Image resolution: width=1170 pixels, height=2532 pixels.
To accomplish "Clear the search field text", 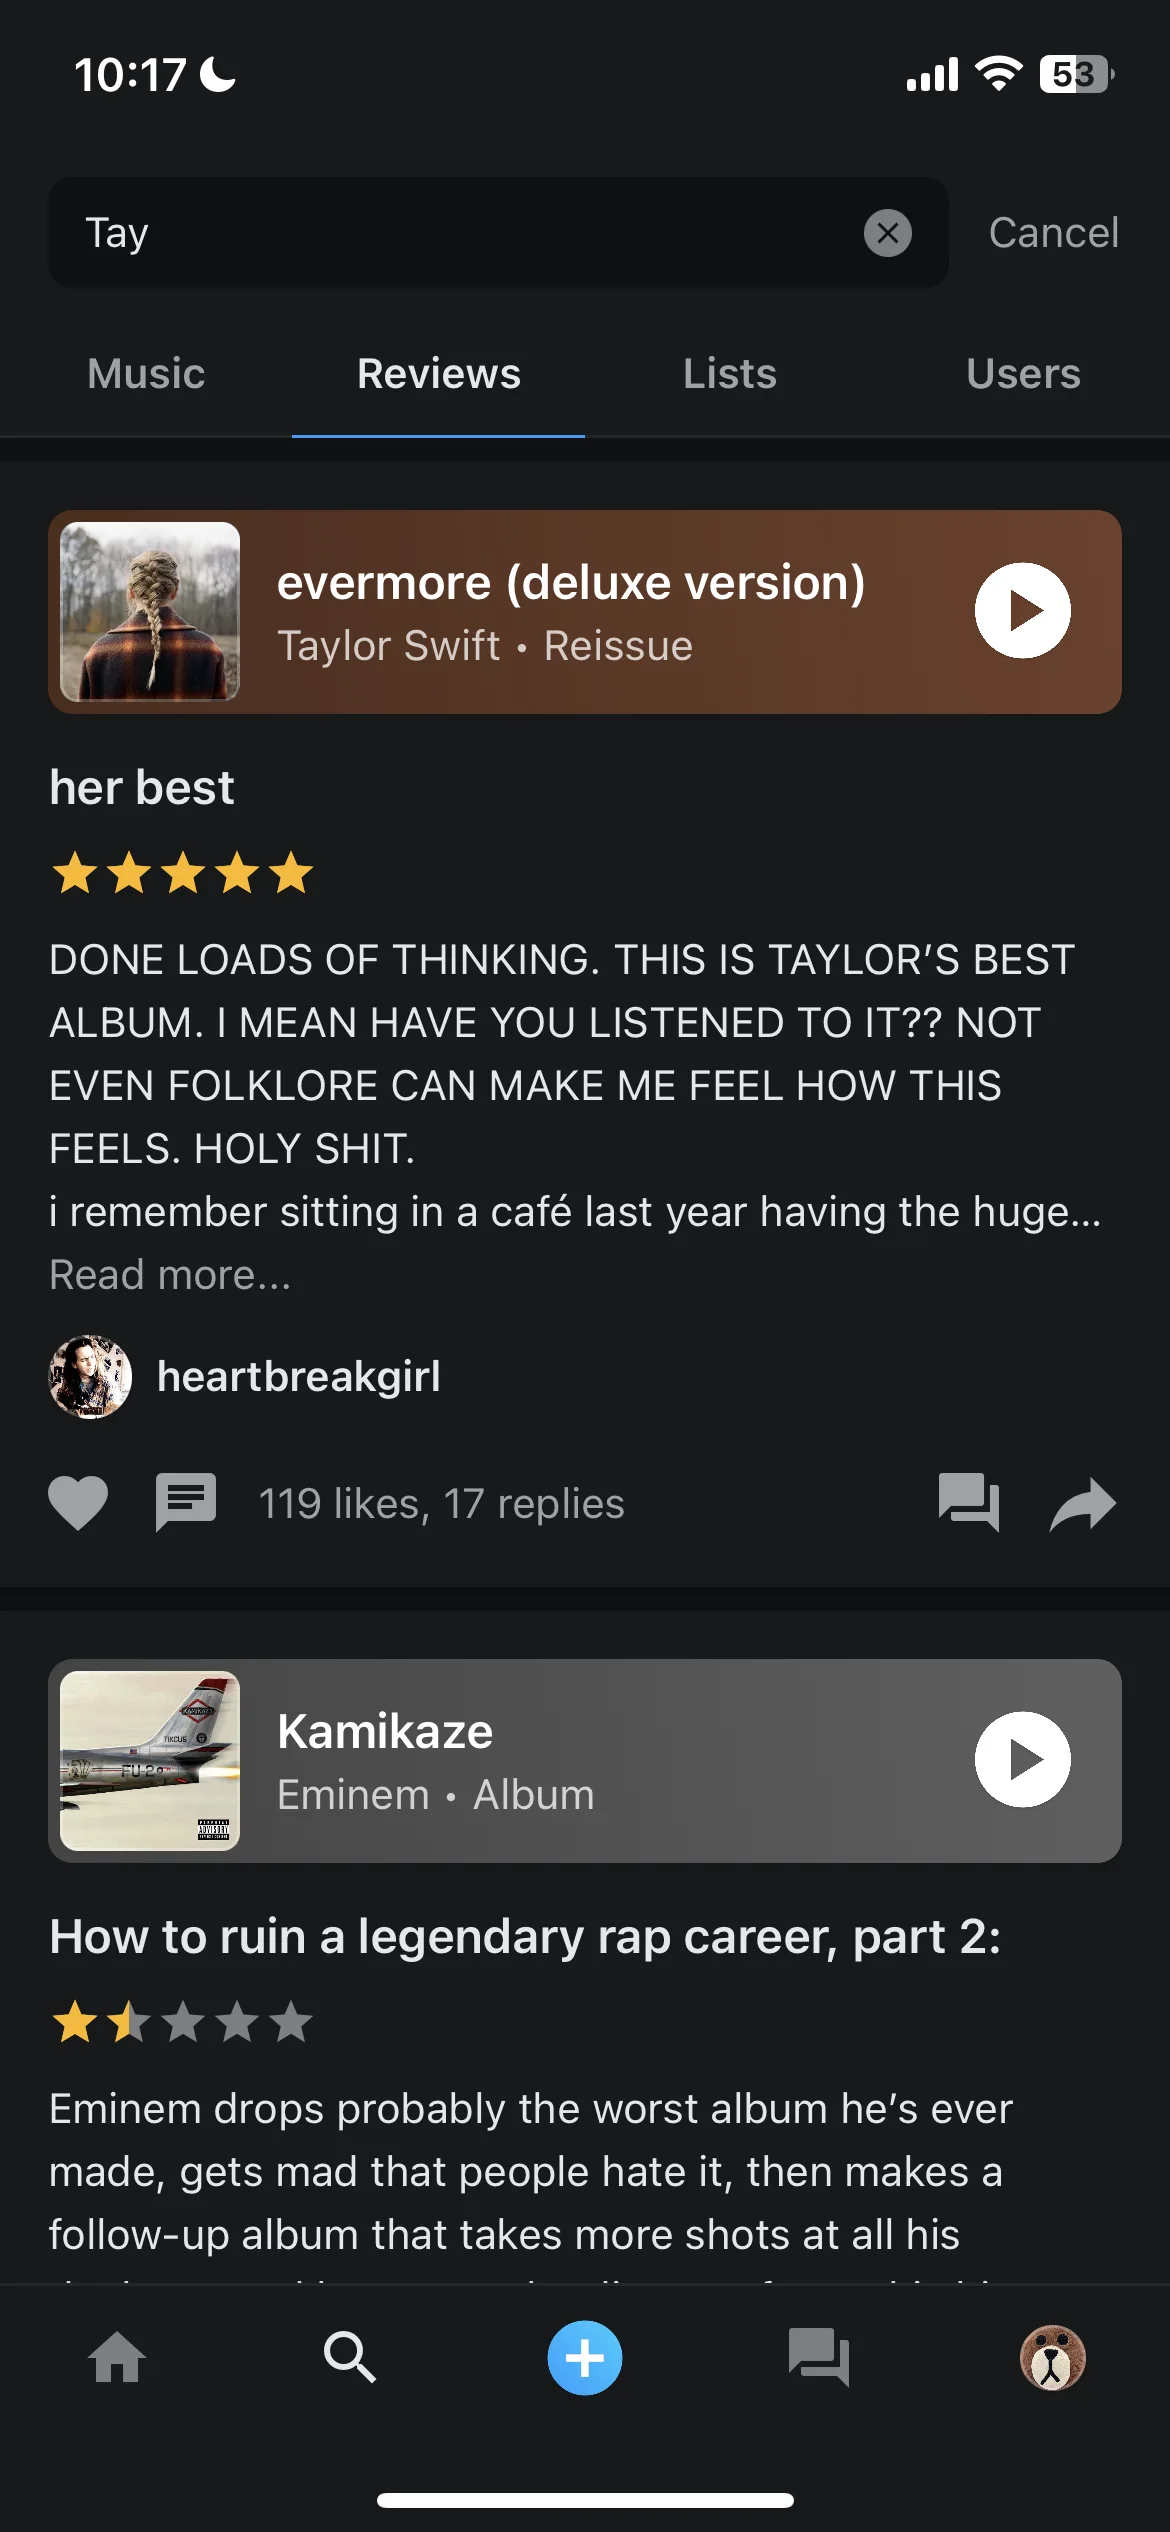I will coord(887,233).
